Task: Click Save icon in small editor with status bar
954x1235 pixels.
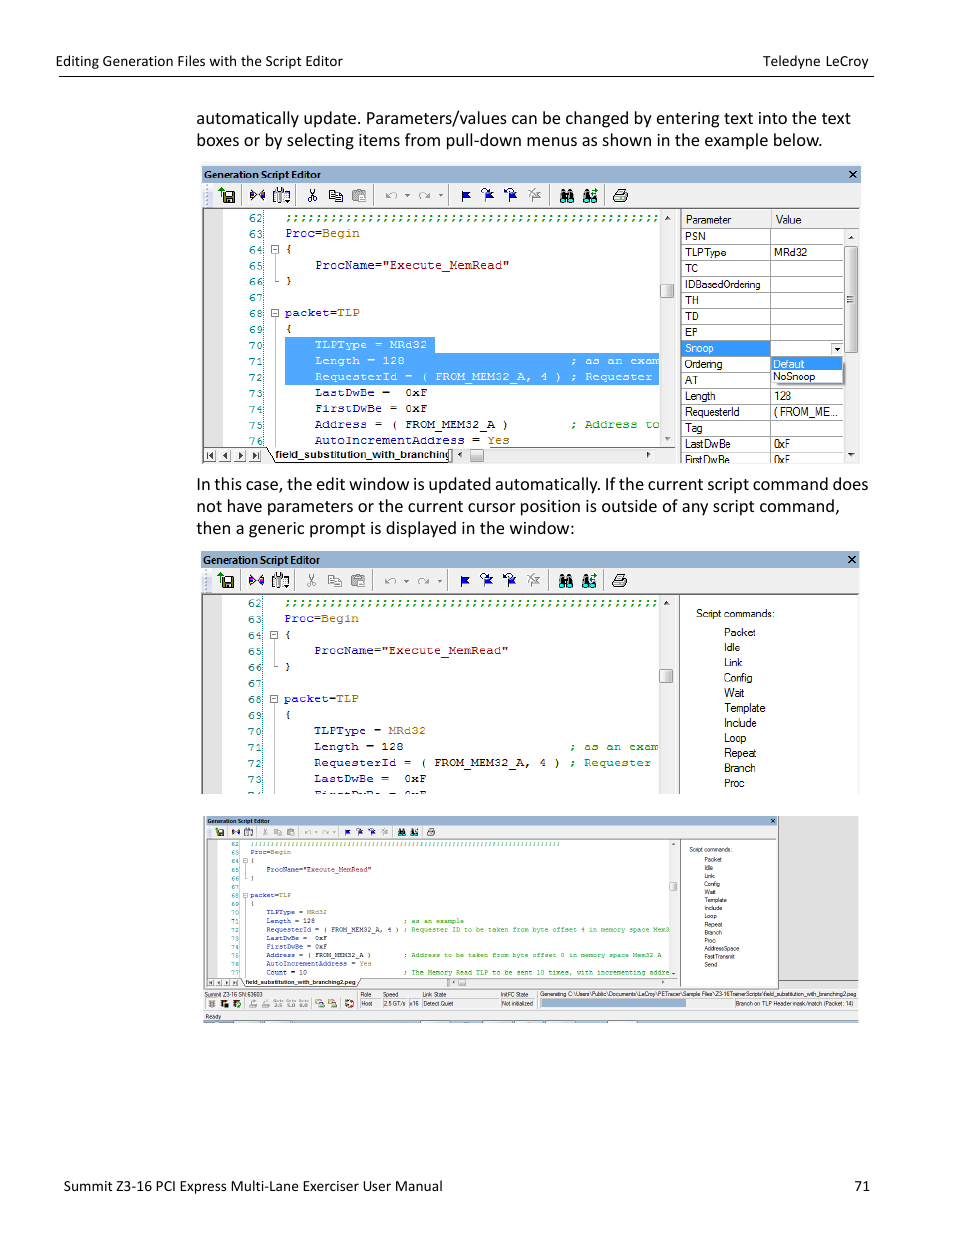Action: click(x=219, y=832)
